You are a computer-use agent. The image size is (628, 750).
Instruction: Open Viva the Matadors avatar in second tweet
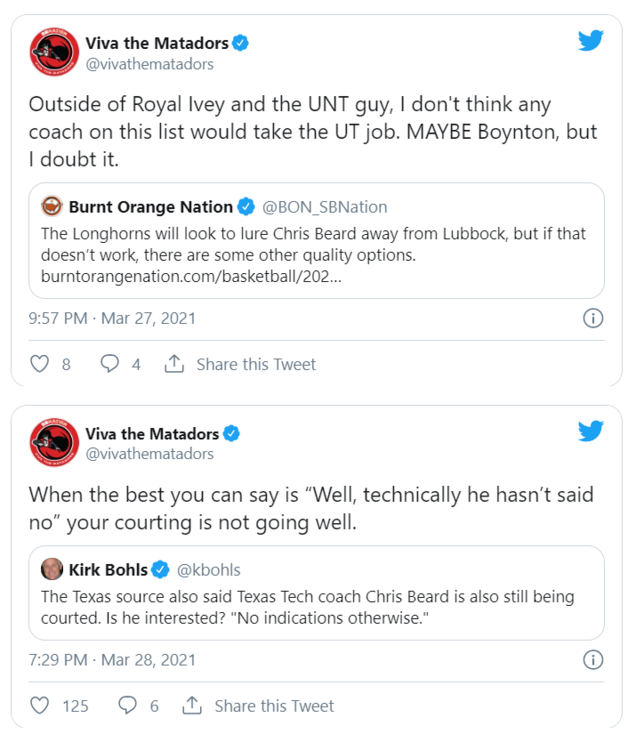coord(54,443)
